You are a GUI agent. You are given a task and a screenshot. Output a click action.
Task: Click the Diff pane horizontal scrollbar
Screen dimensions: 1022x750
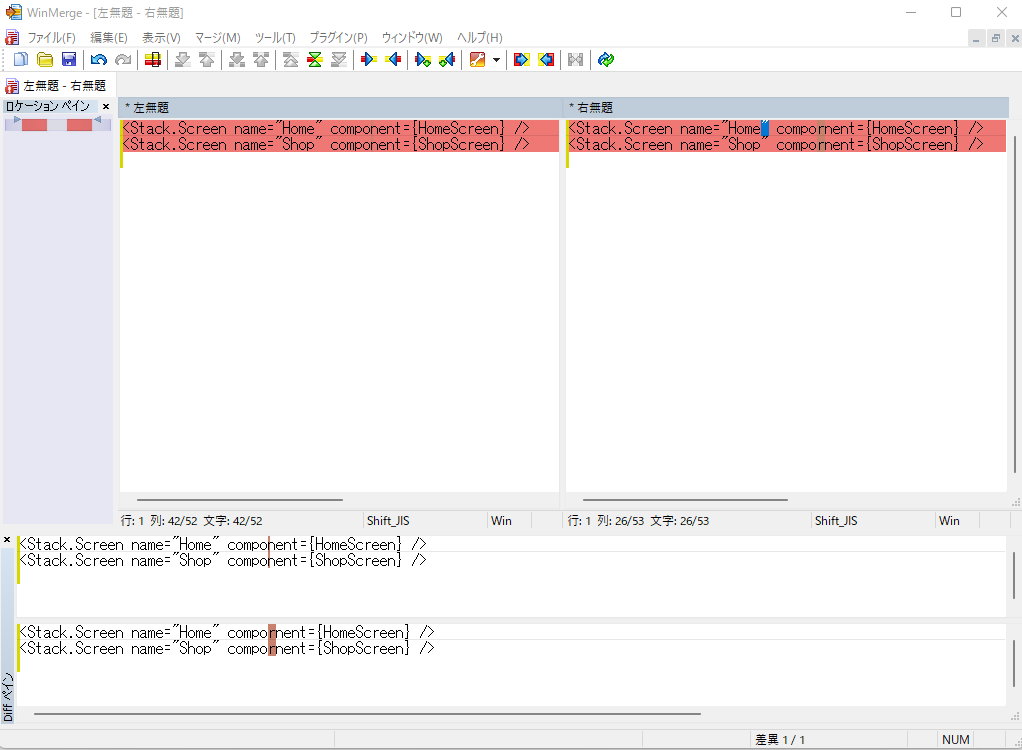(367, 714)
